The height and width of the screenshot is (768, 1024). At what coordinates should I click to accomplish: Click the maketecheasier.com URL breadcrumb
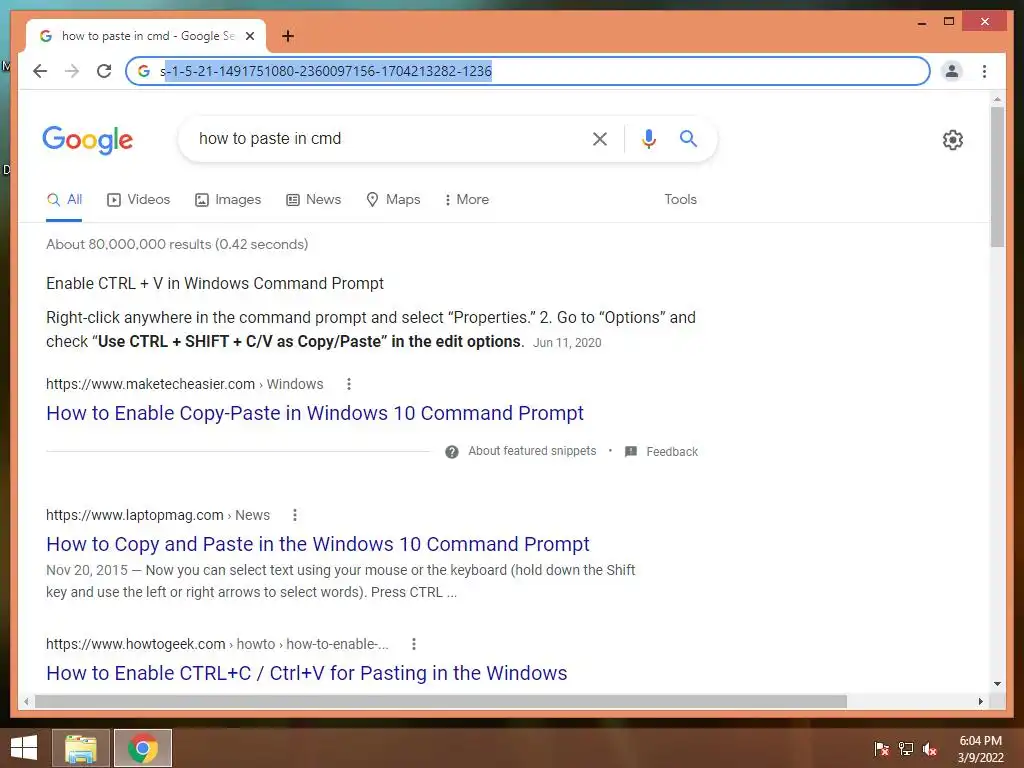(x=184, y=384)
